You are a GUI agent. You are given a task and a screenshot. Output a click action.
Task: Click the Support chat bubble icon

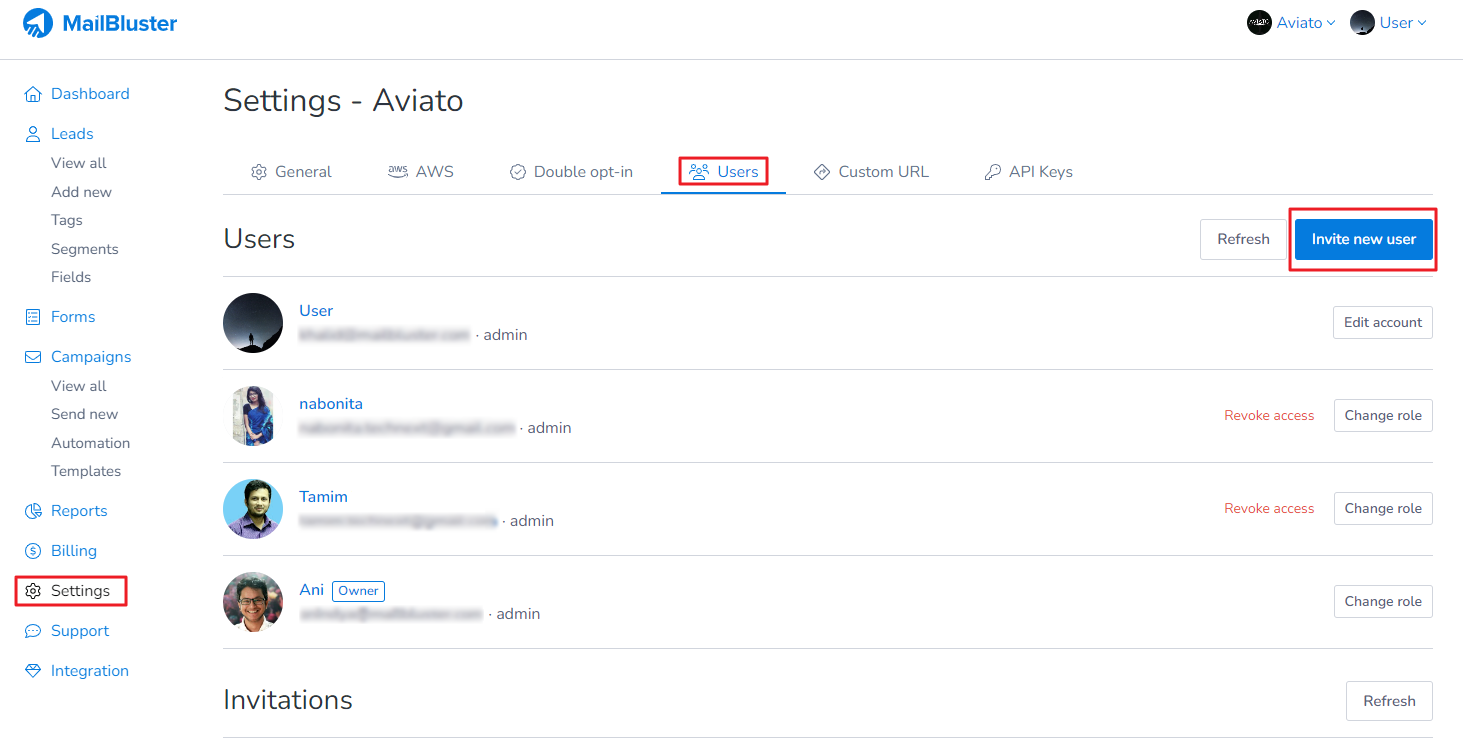[x=33, y=631]
